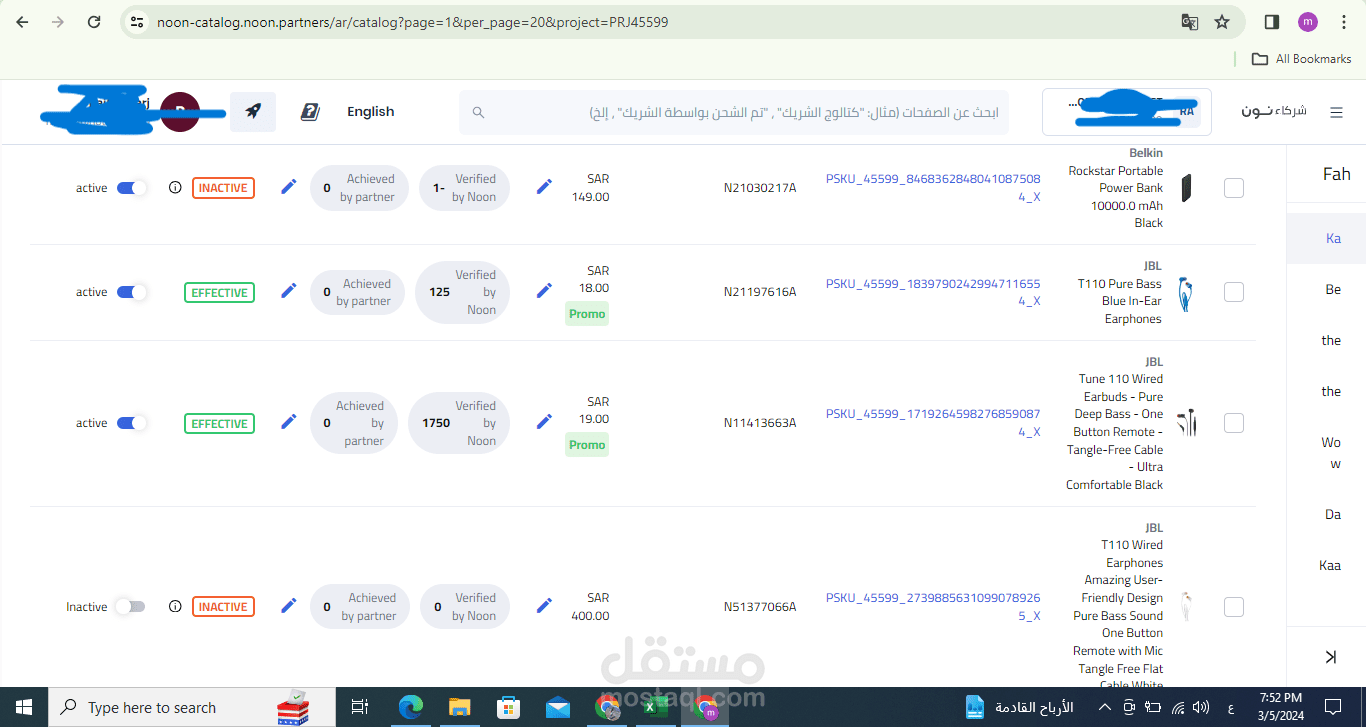
Task: Edit stock pencil for the N51377066A row
Action: tap(288, 606)
